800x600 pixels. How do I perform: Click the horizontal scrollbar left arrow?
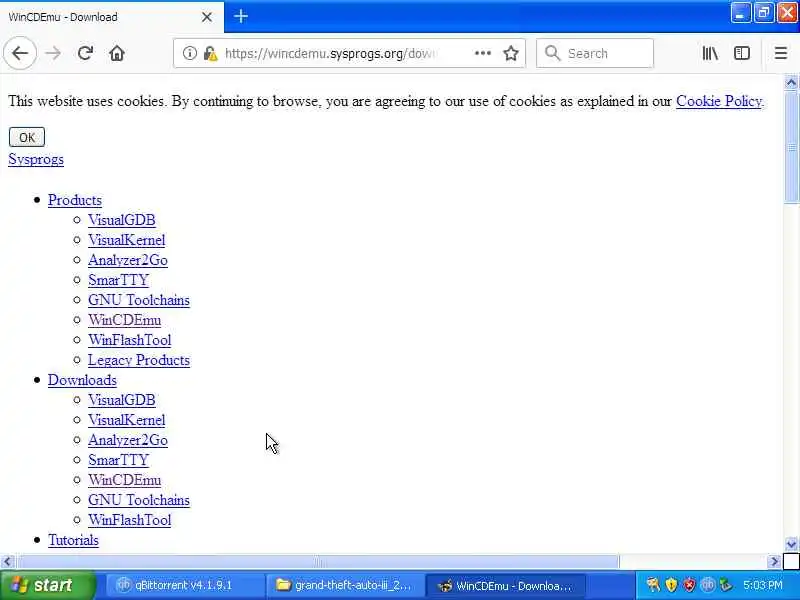(x=7, y=562)
